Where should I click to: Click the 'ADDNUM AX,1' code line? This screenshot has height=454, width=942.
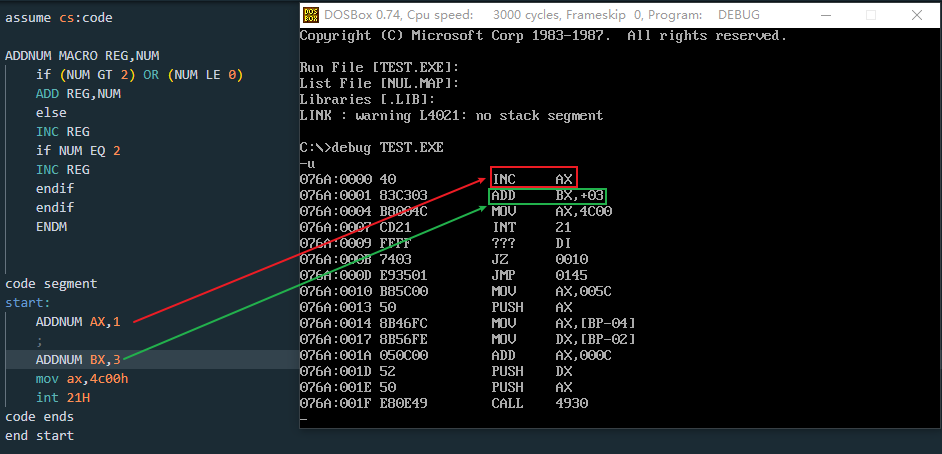pyautogui.click(x=78, y=321)
